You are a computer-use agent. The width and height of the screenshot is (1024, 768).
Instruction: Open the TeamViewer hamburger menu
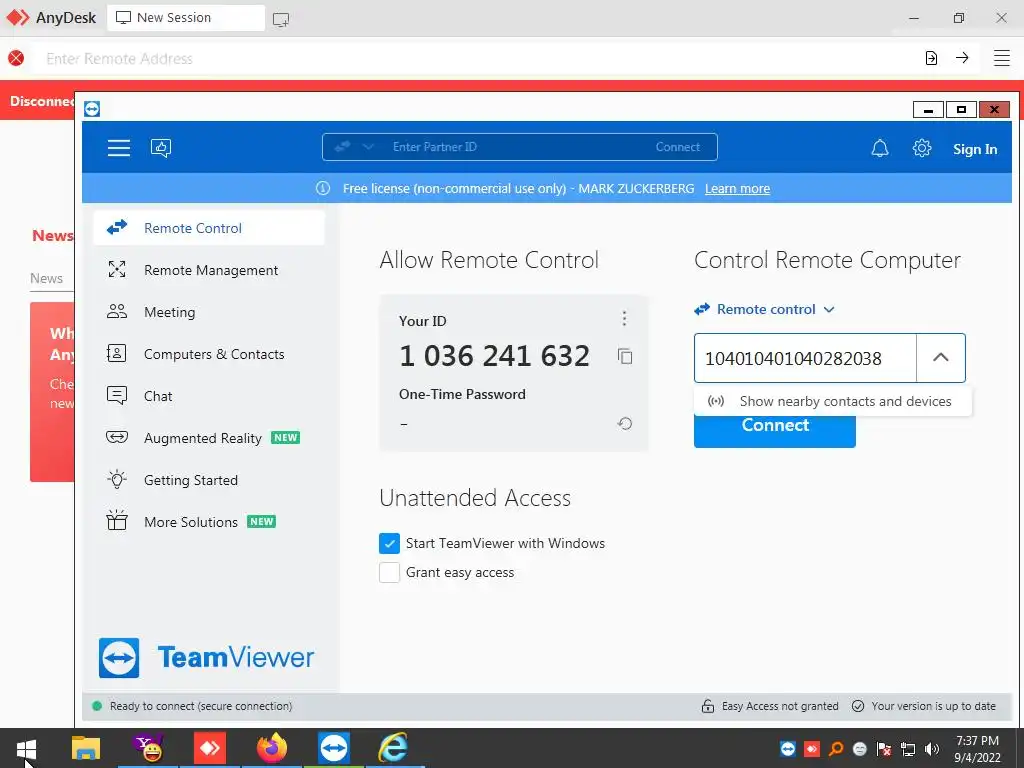(x=119, y=148)
